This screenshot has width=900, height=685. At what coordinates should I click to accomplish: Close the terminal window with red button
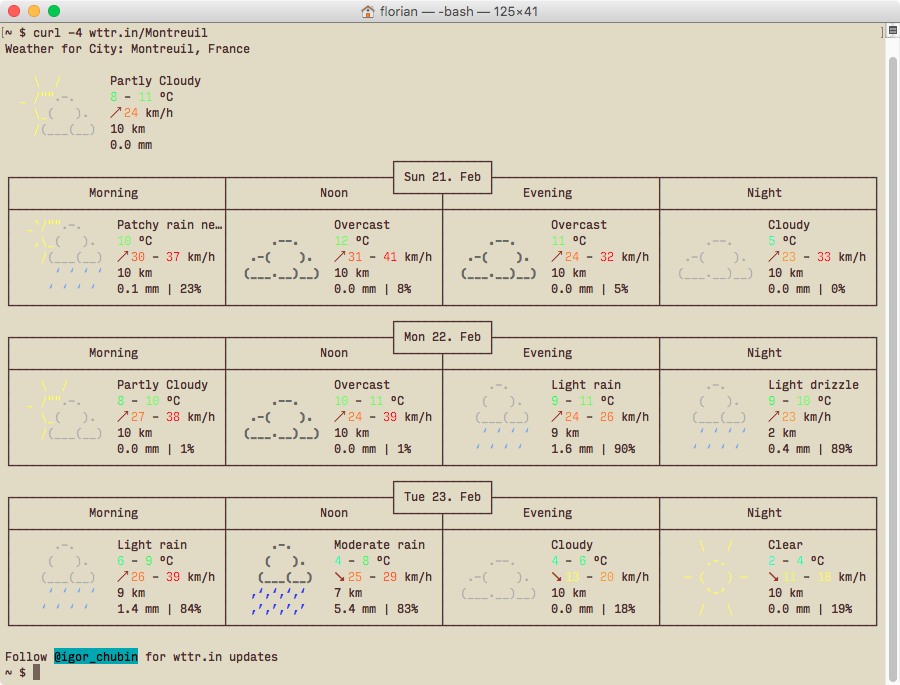click(14, 11)
